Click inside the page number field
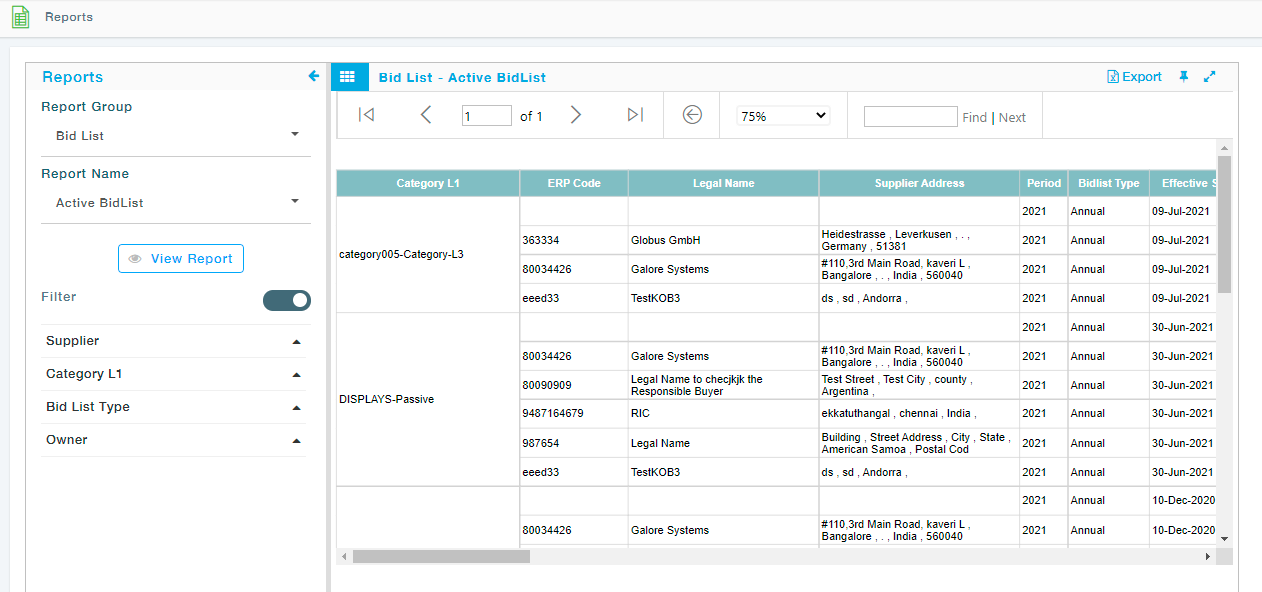The width and height of the screenshot is (1262, 592). pyautogui.click(x=487, y=115)
